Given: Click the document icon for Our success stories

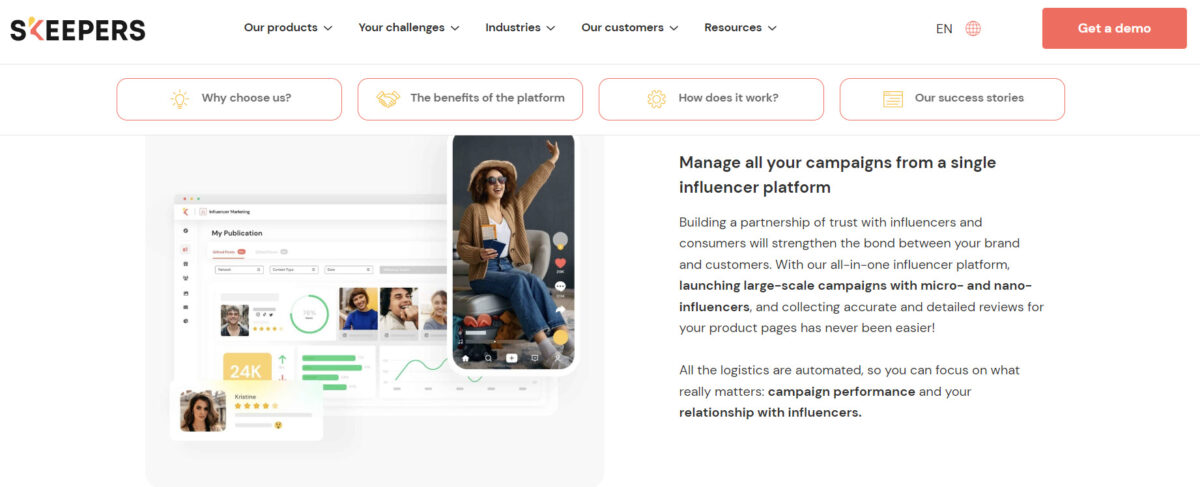Looking at the screenshot, I should pyautogui.click(x=893, y=98).
